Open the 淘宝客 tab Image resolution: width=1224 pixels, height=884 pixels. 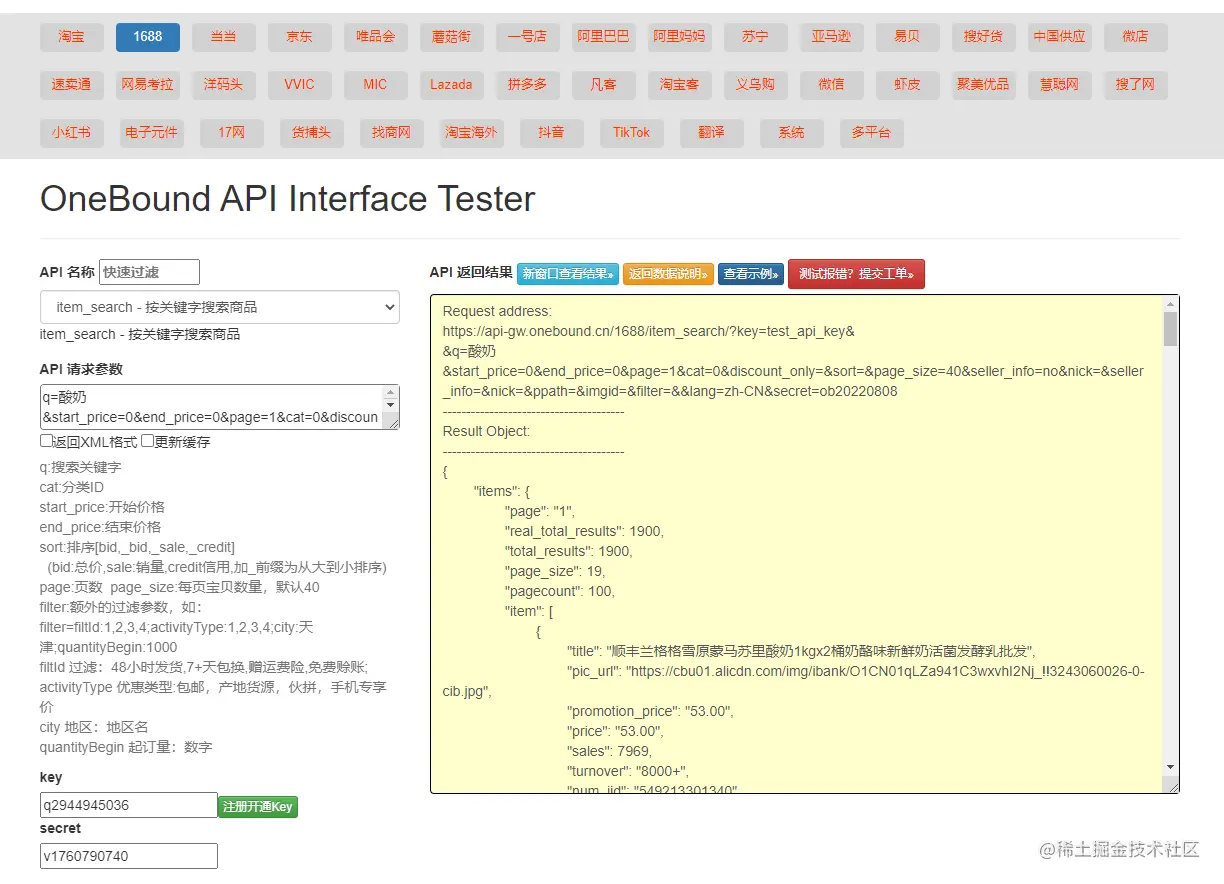680,85
